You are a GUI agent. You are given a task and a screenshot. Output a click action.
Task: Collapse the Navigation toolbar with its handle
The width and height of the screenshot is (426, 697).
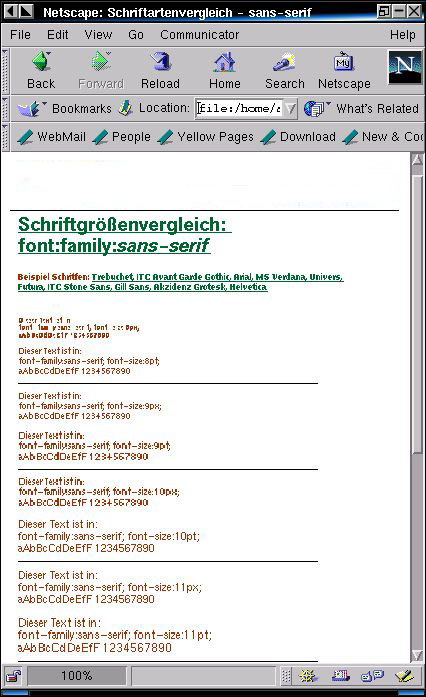(x=5, y=70)
